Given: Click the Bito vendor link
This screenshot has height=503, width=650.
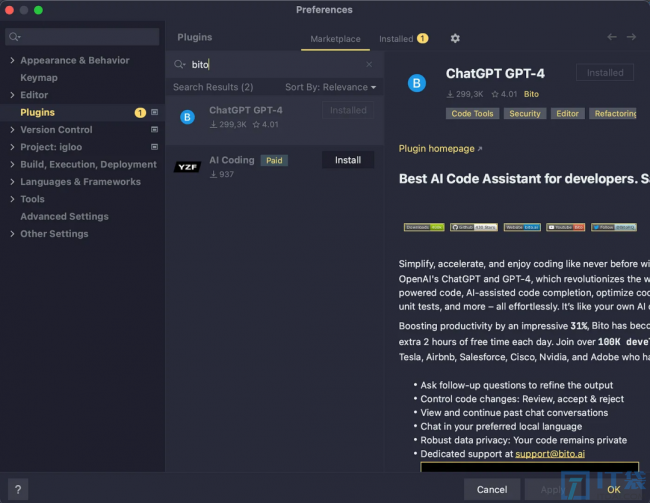Looking at the screenshot, I should (x=531, y=94).
